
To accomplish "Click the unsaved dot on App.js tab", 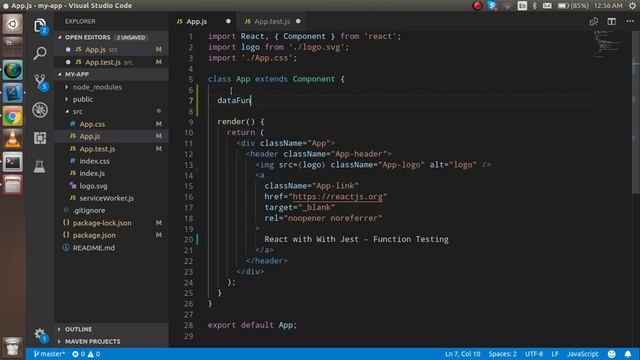I will 228,21.
